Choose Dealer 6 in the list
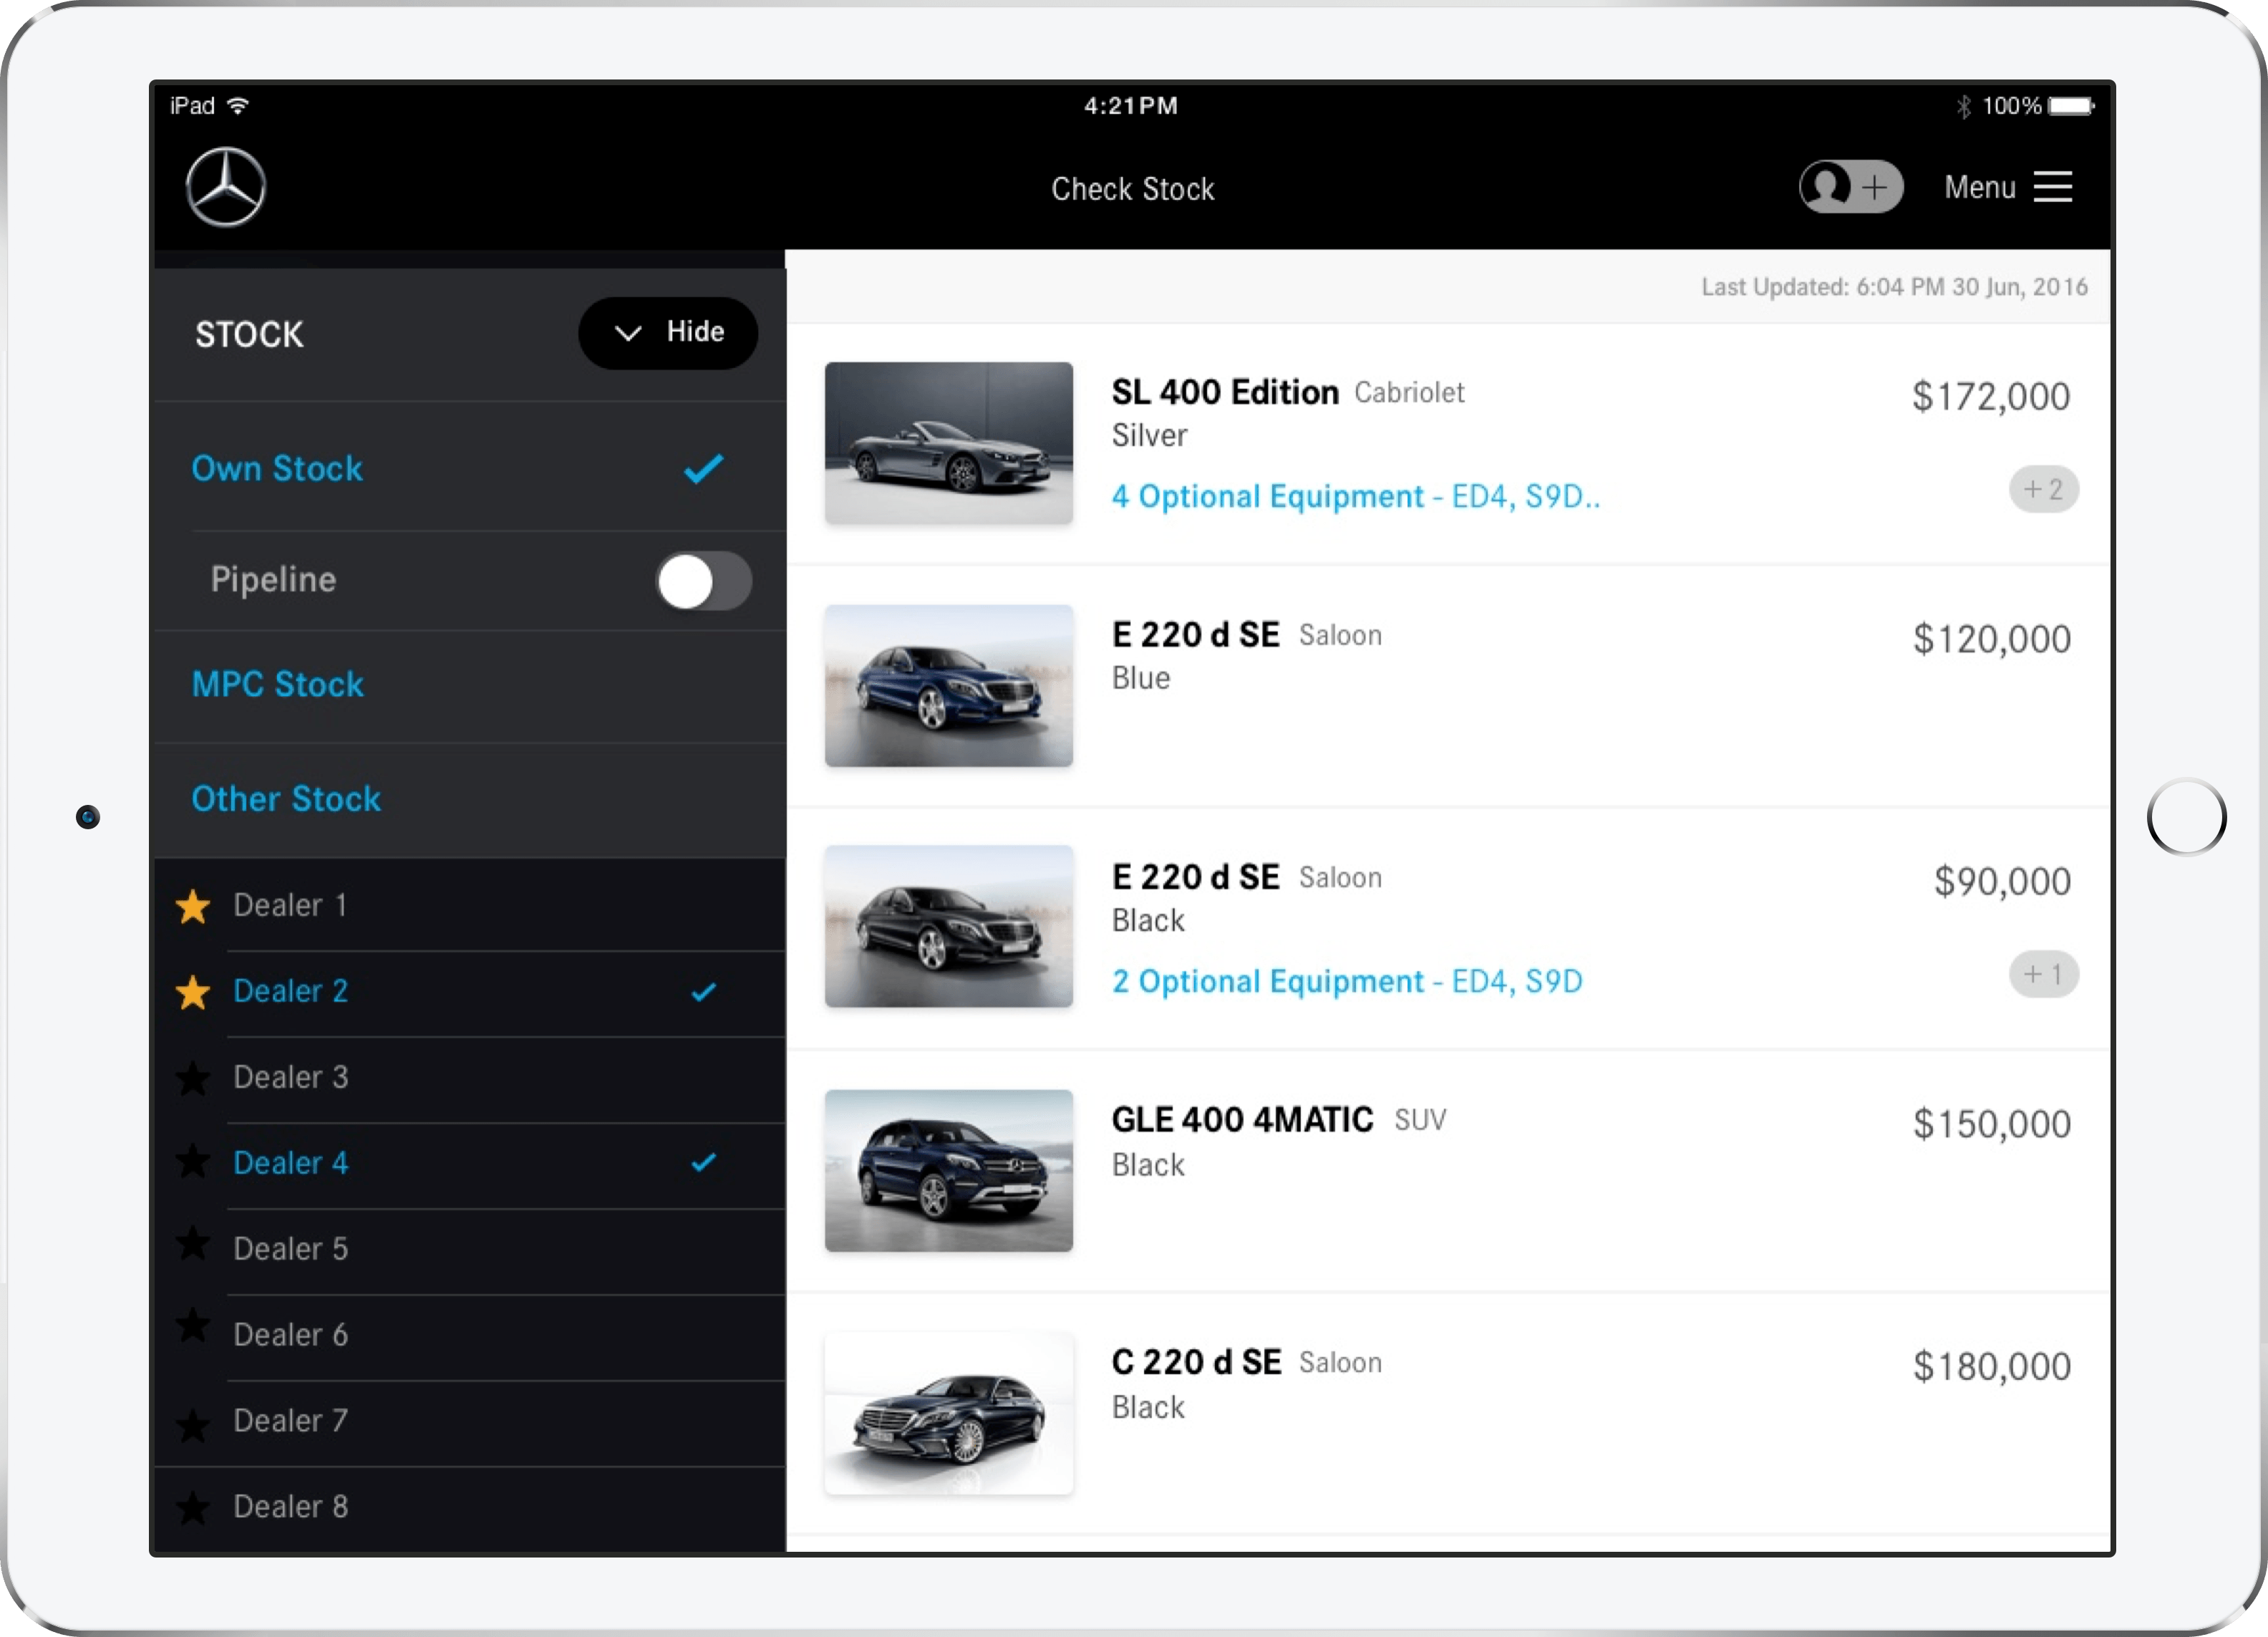 tap(291, 1336)
